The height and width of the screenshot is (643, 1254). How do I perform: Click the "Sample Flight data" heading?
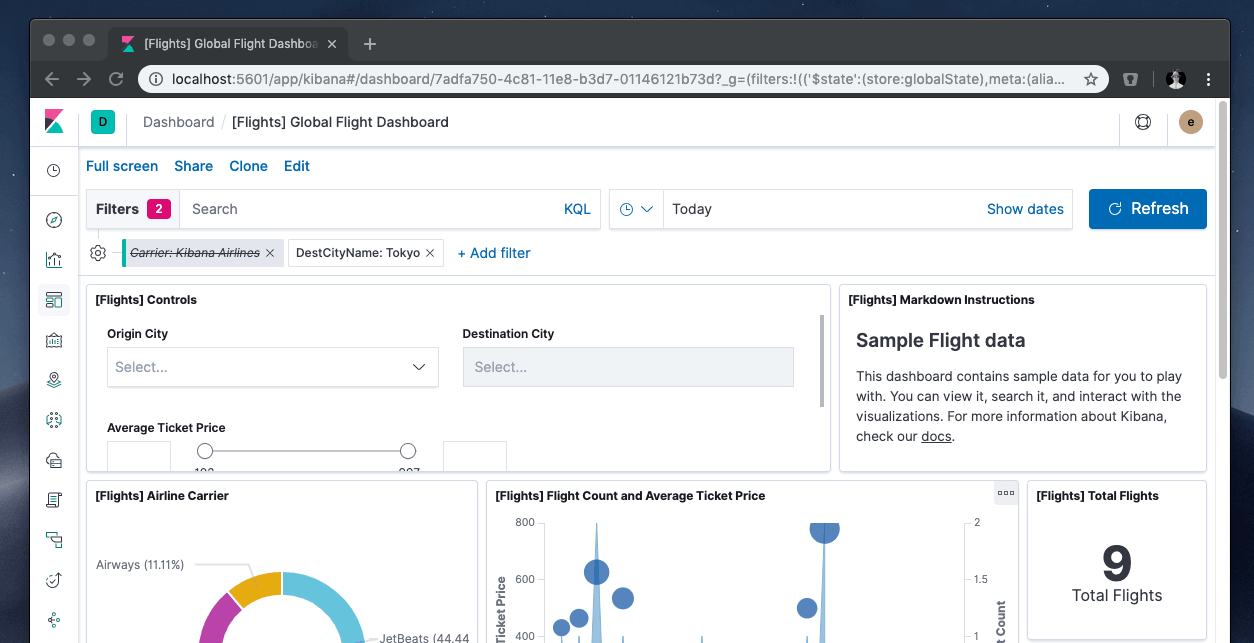coord(940,341)
